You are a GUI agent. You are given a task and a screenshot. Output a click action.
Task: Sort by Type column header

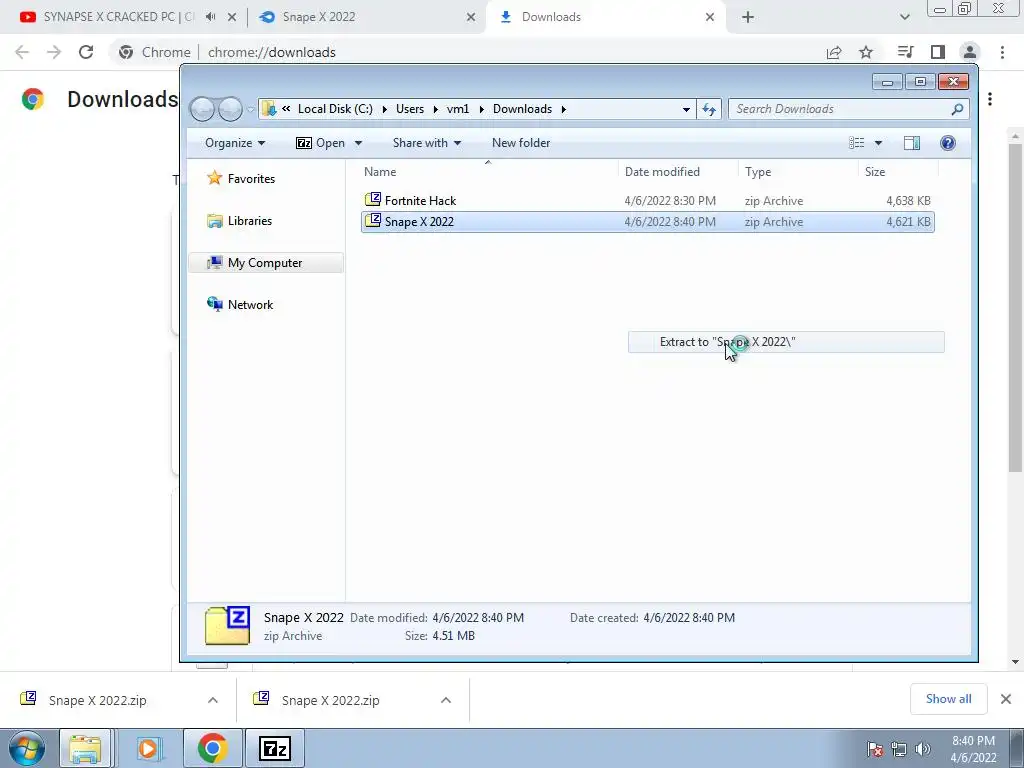[x=798, y=172]
